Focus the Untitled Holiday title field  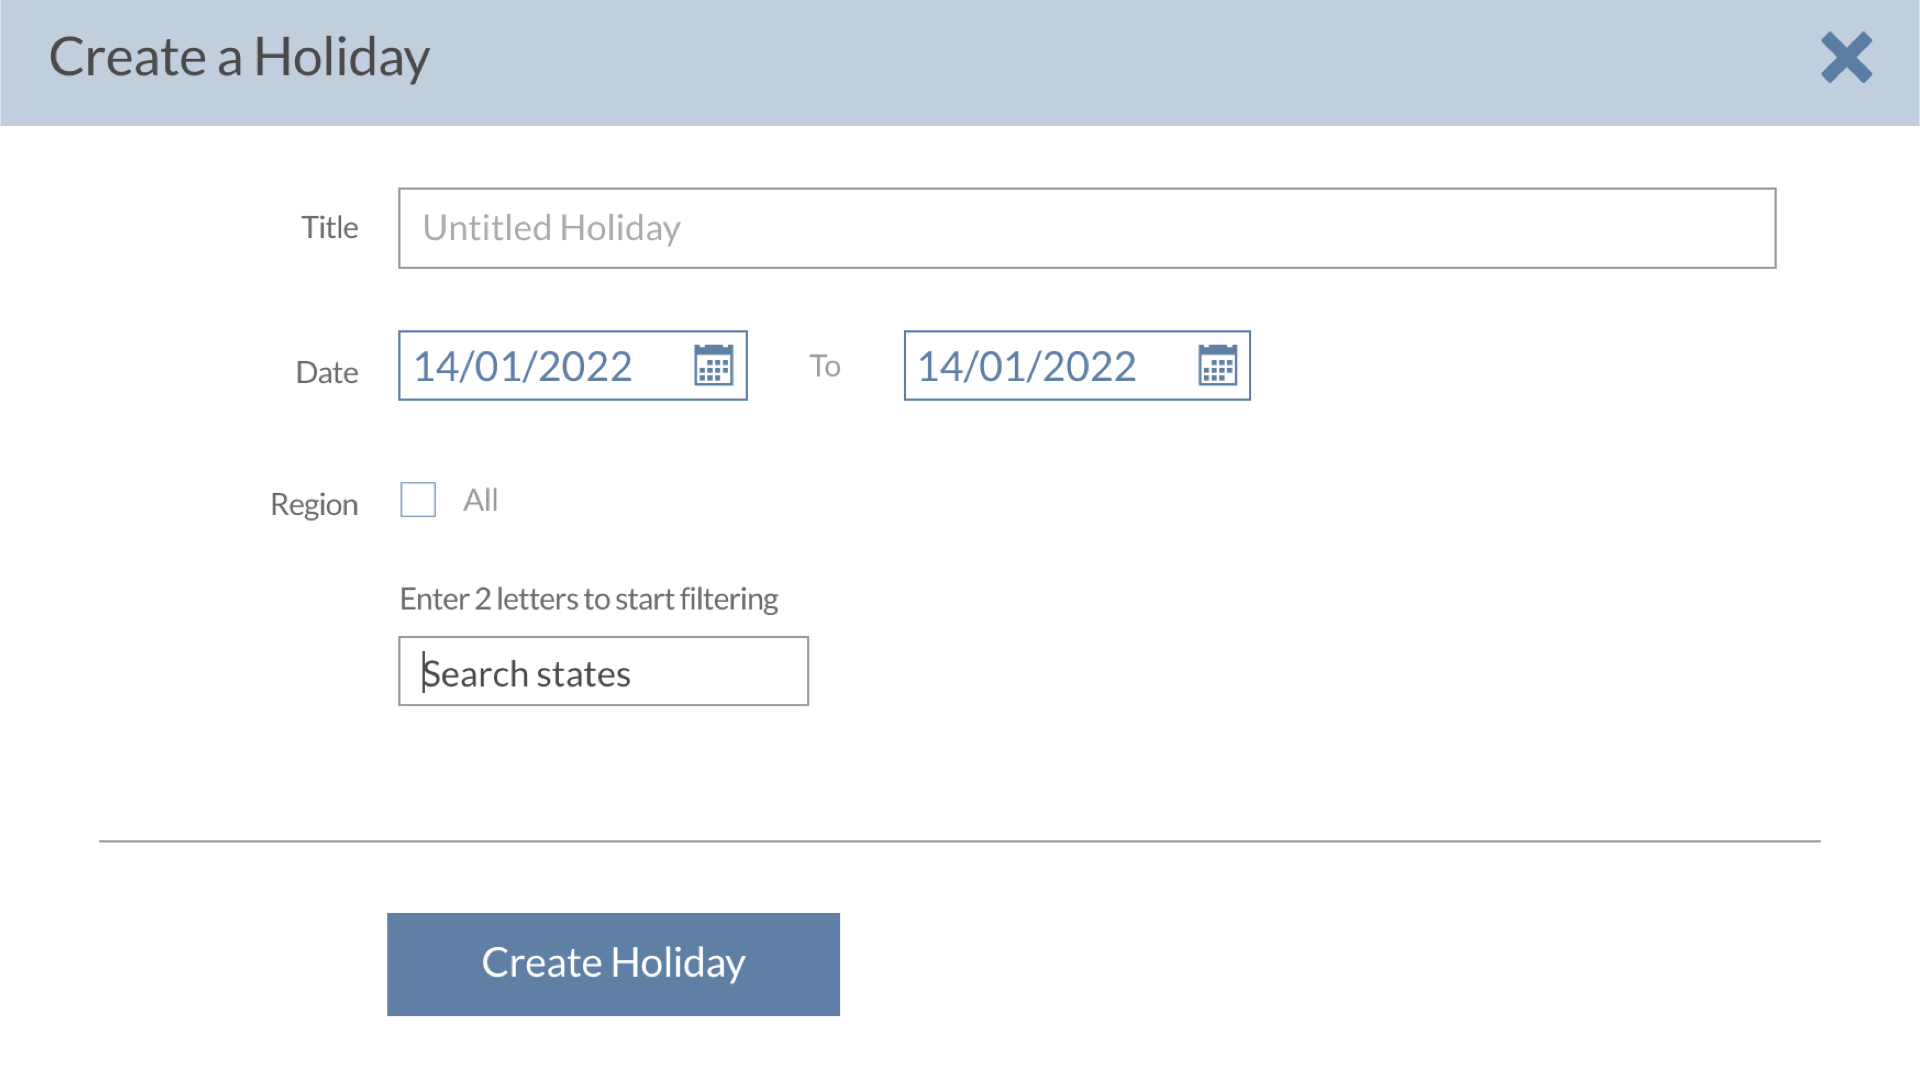coord(1086,228)
